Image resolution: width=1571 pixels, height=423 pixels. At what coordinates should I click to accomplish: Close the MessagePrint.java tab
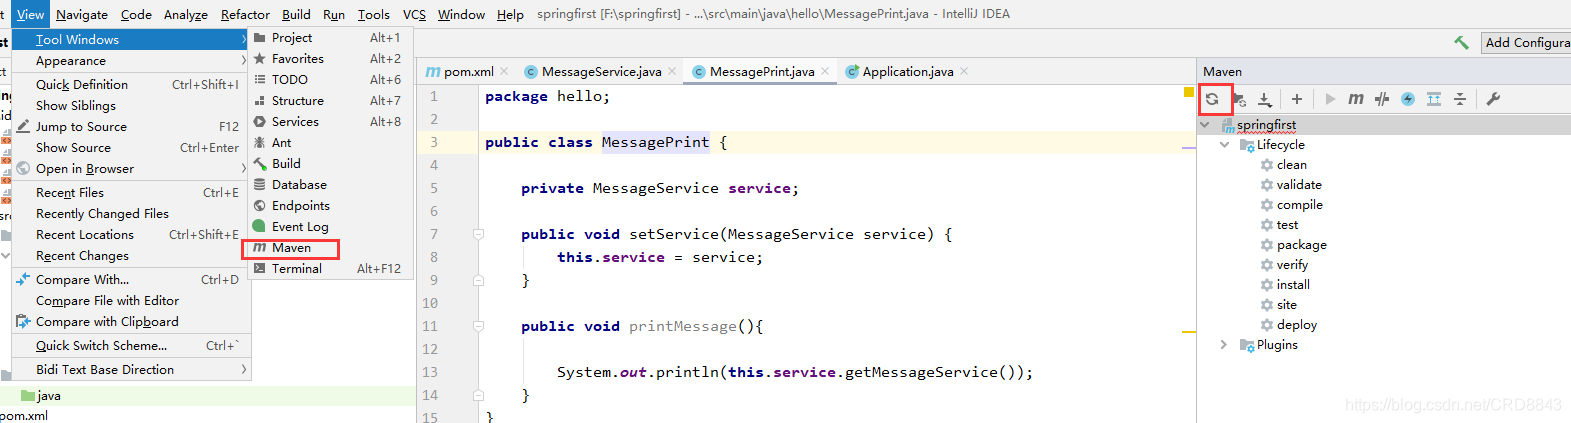pyautogui.click(x=825, y=71)
